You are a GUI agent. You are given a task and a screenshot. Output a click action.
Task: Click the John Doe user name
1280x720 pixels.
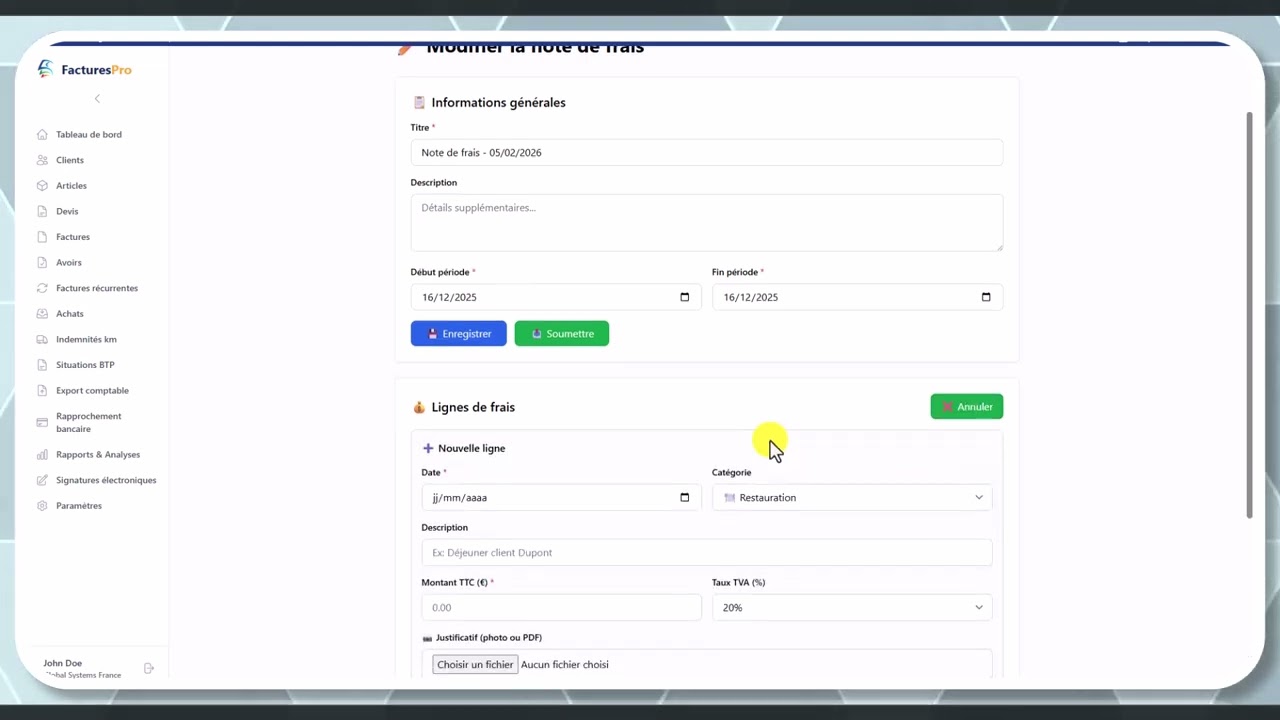pos(62,663)
